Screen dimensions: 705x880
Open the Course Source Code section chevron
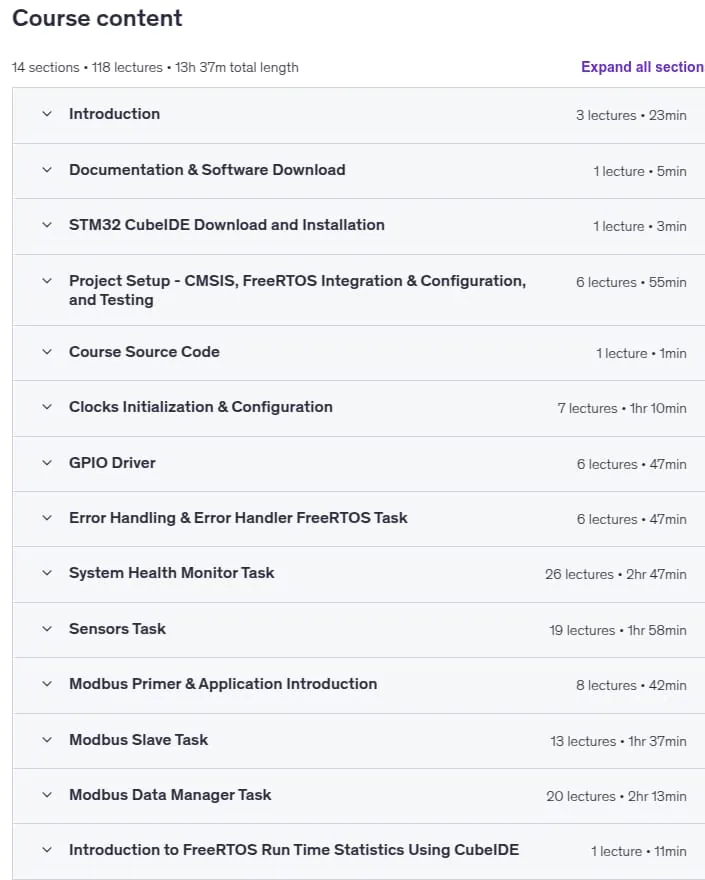point(47,352)
